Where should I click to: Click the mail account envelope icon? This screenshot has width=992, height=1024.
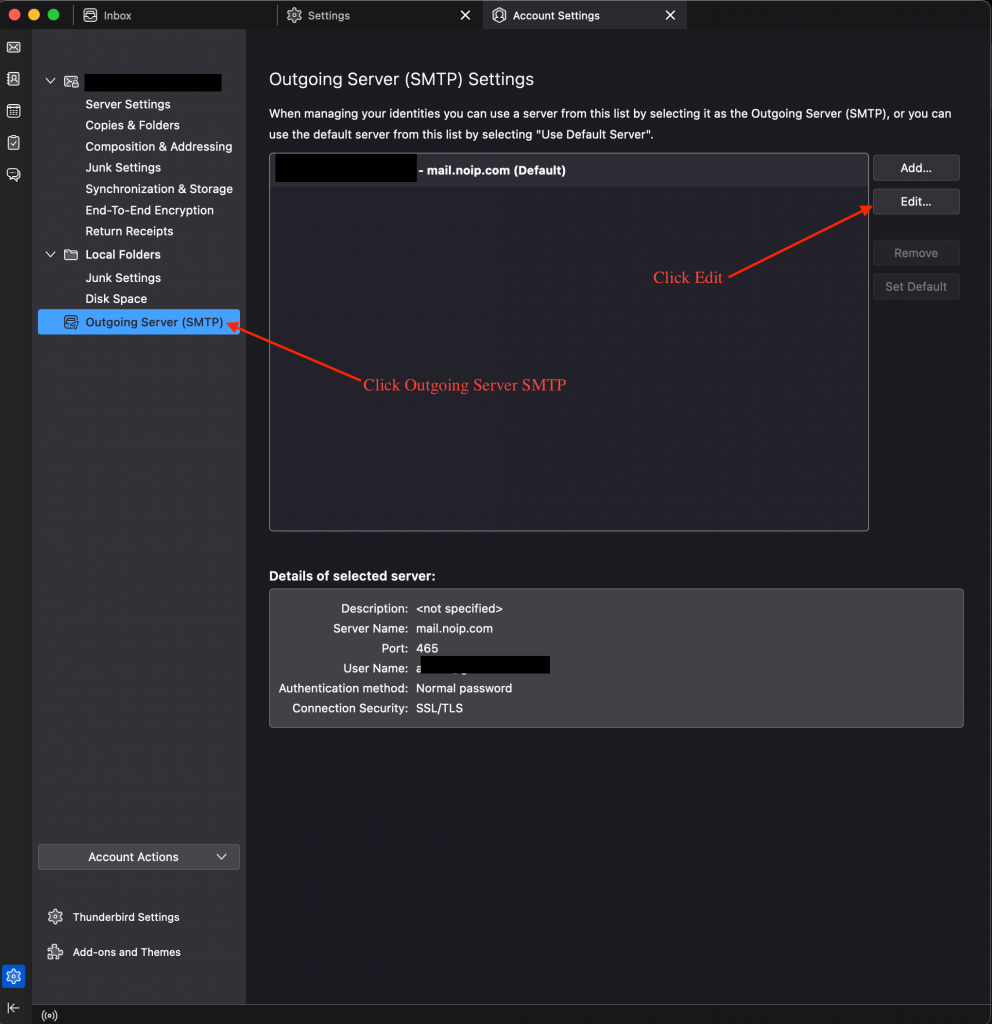click(71, 82)
